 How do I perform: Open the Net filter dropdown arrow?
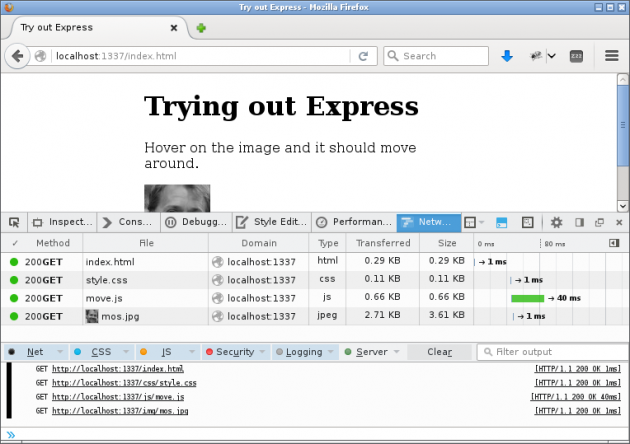click(x=60, y=352)
